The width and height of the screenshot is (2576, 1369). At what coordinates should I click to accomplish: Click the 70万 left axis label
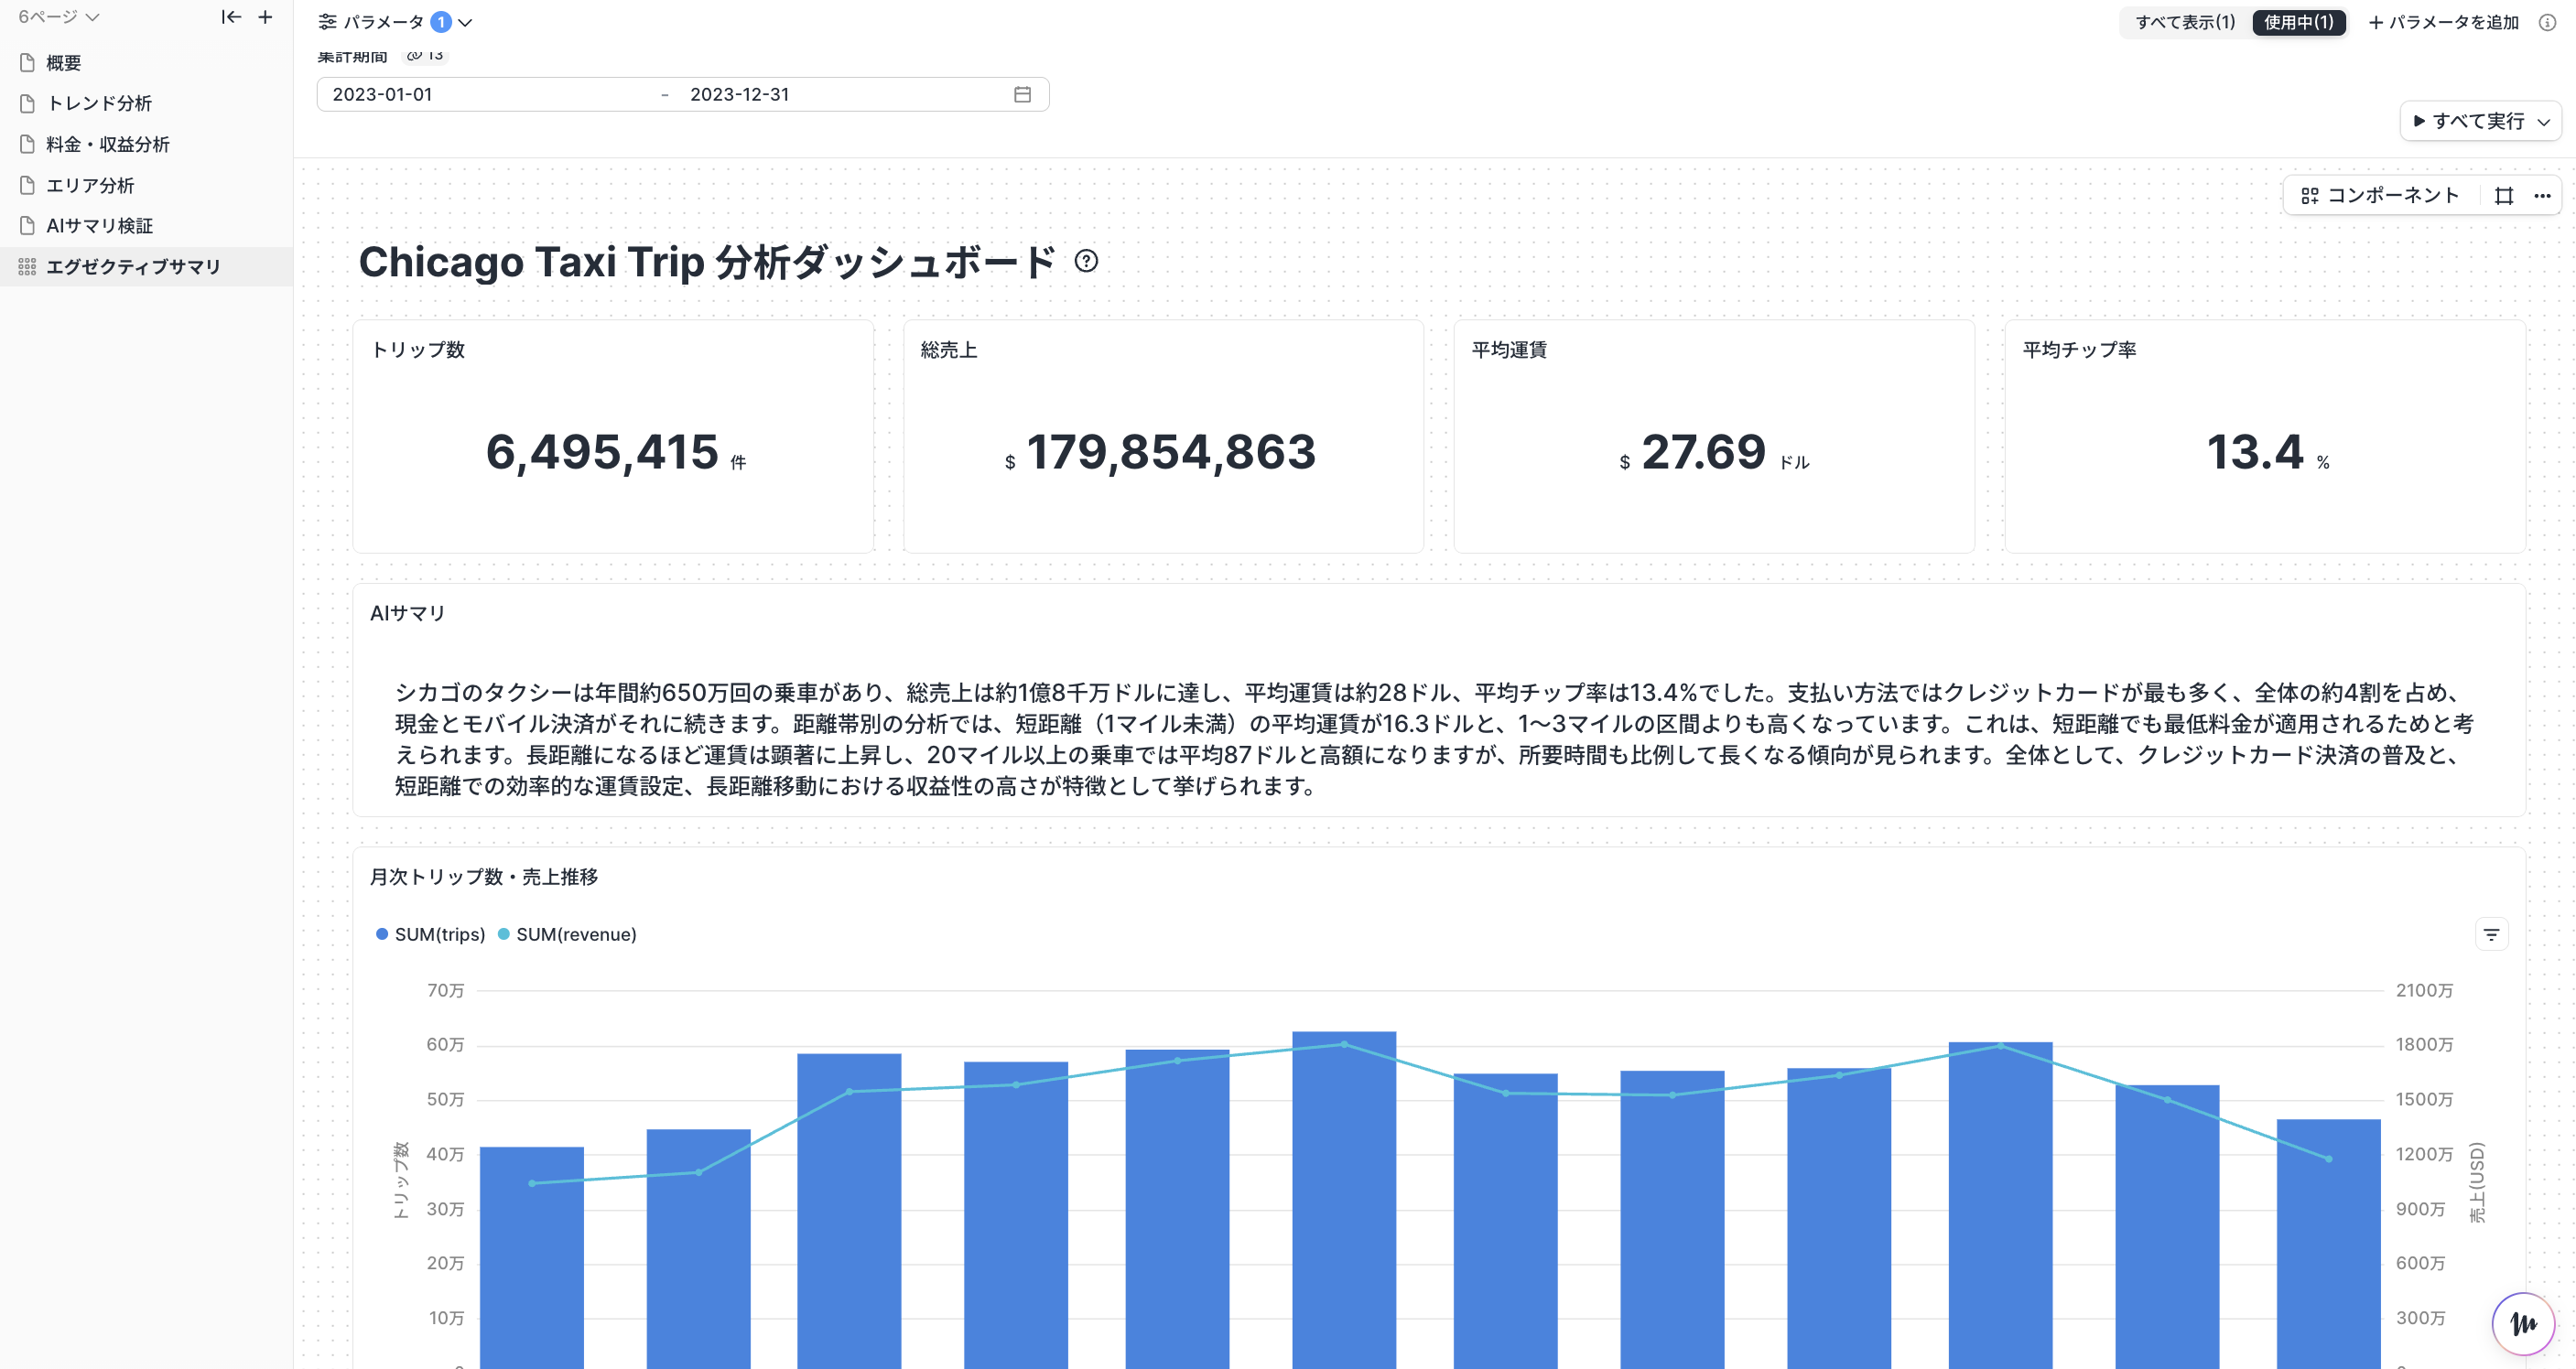(445, 990)
